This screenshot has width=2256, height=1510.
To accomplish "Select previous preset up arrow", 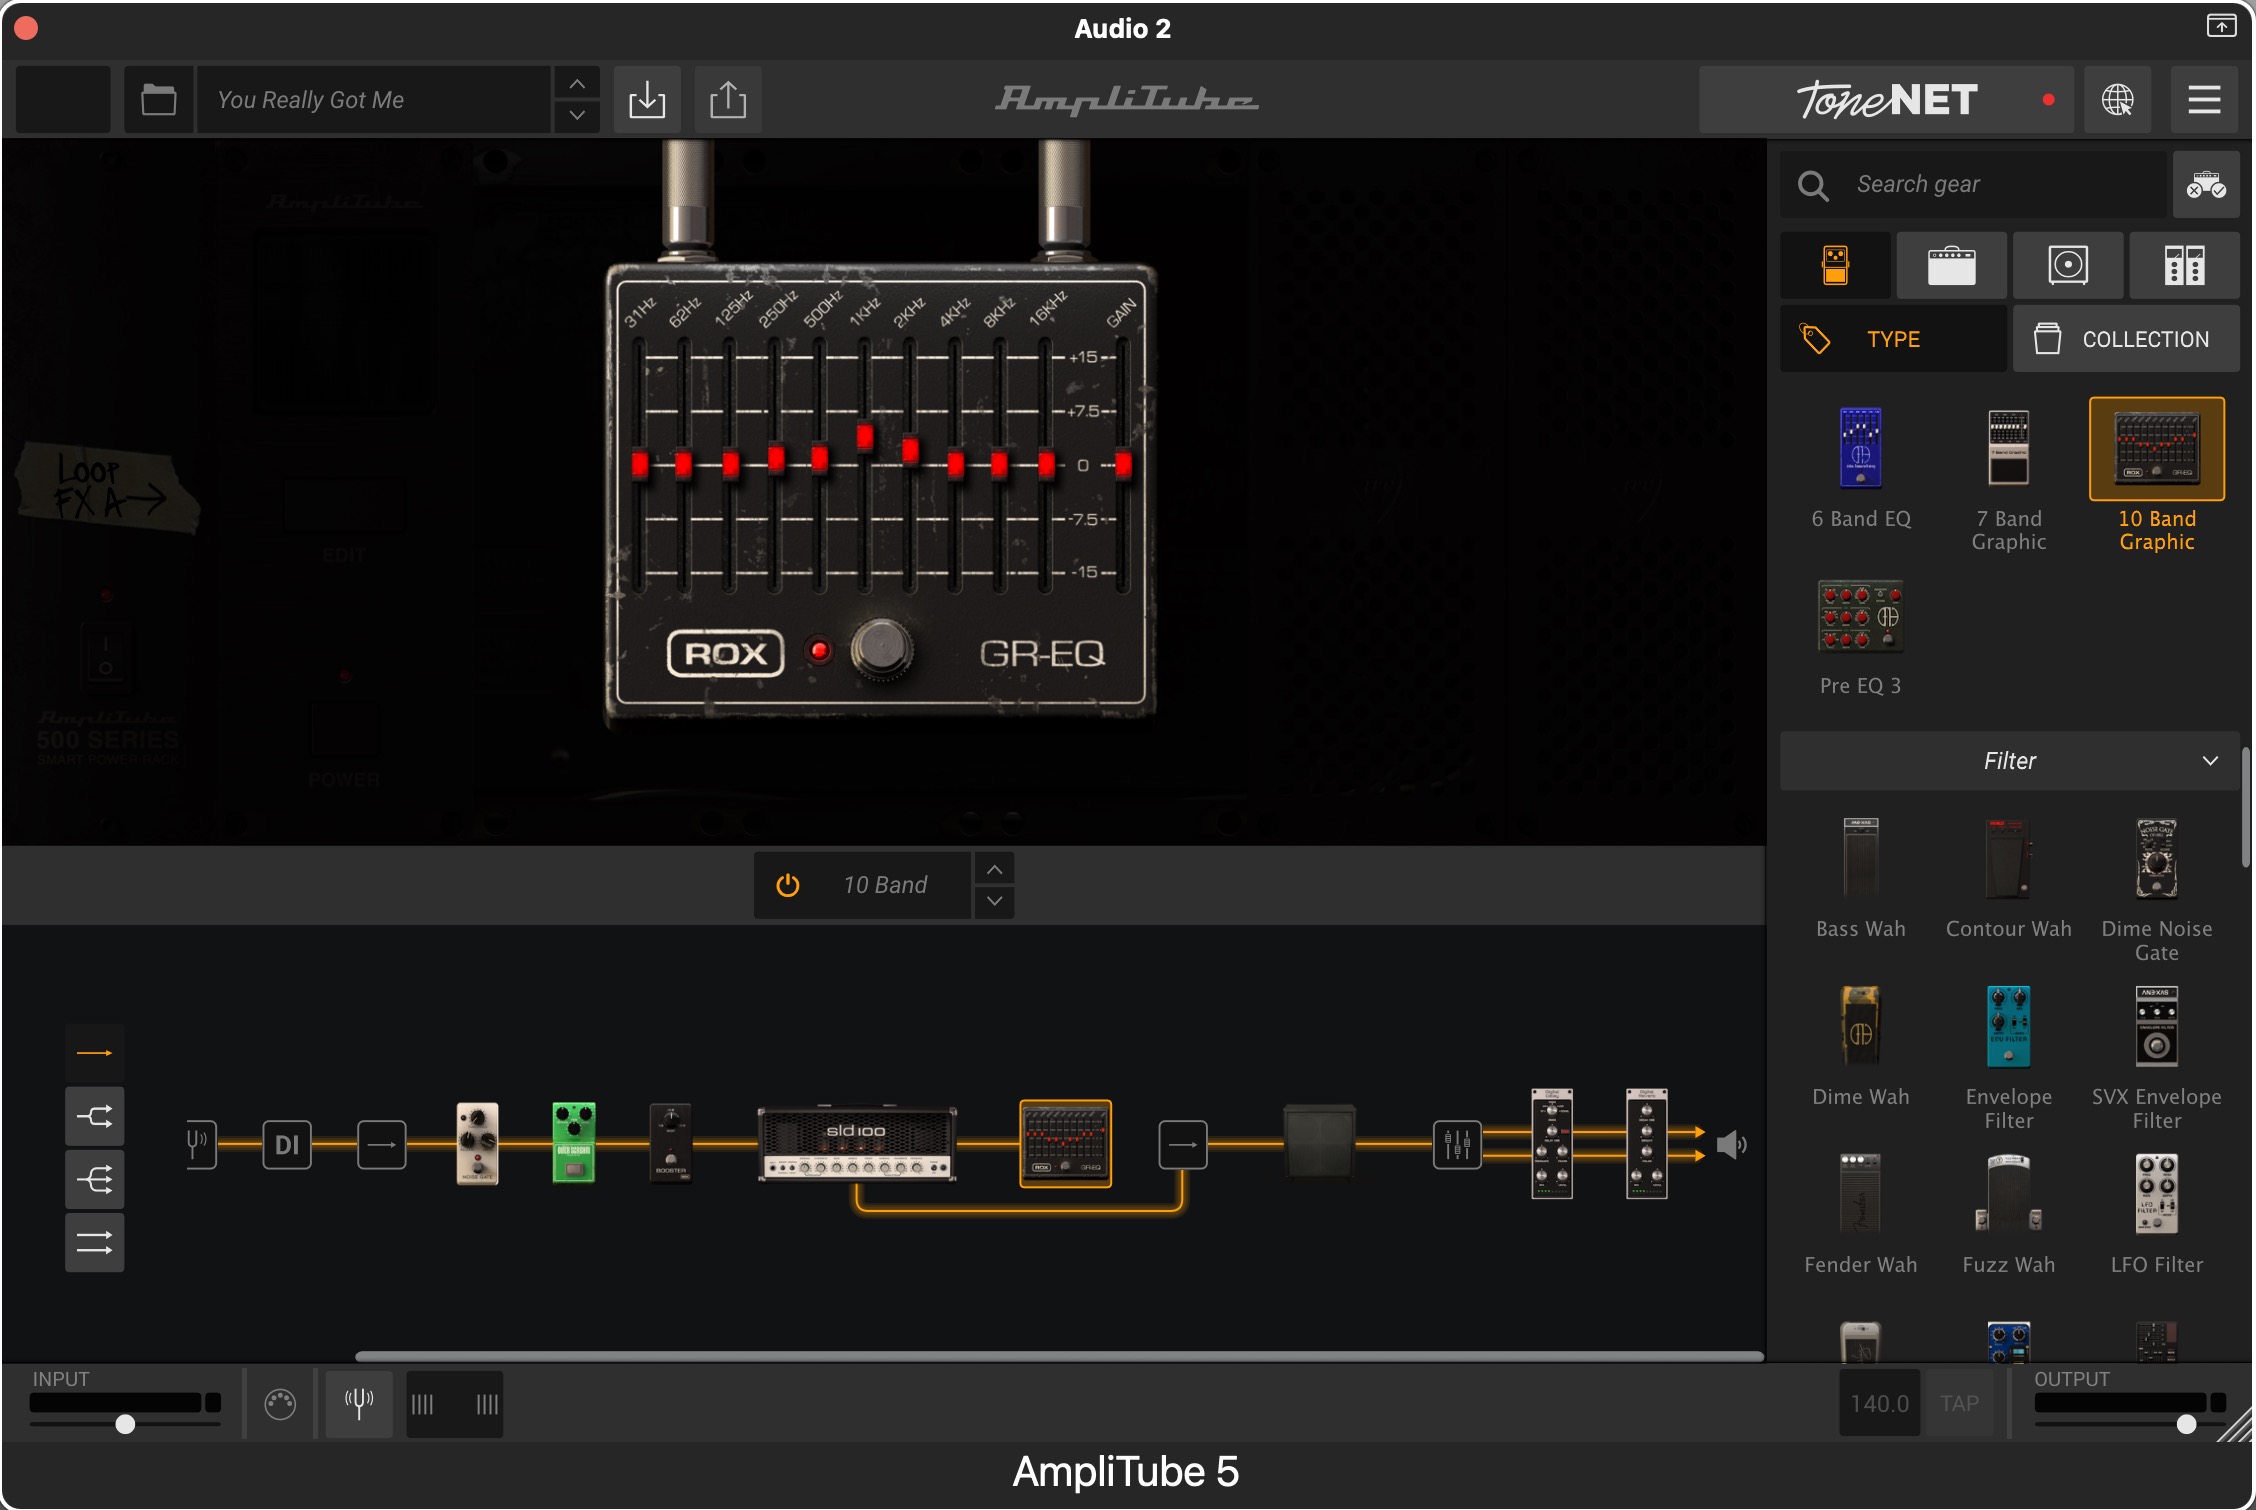I will click(577, 84).
